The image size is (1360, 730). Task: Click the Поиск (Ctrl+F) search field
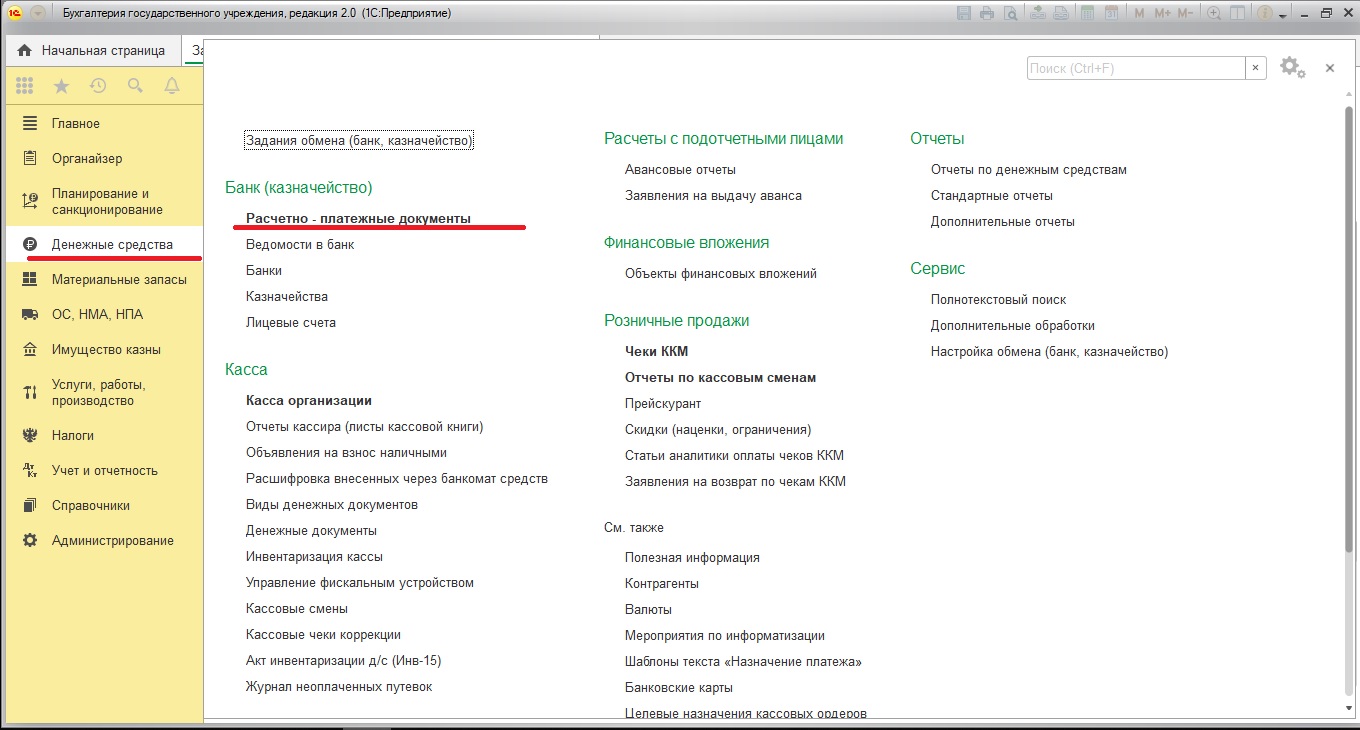point(1135,68)
